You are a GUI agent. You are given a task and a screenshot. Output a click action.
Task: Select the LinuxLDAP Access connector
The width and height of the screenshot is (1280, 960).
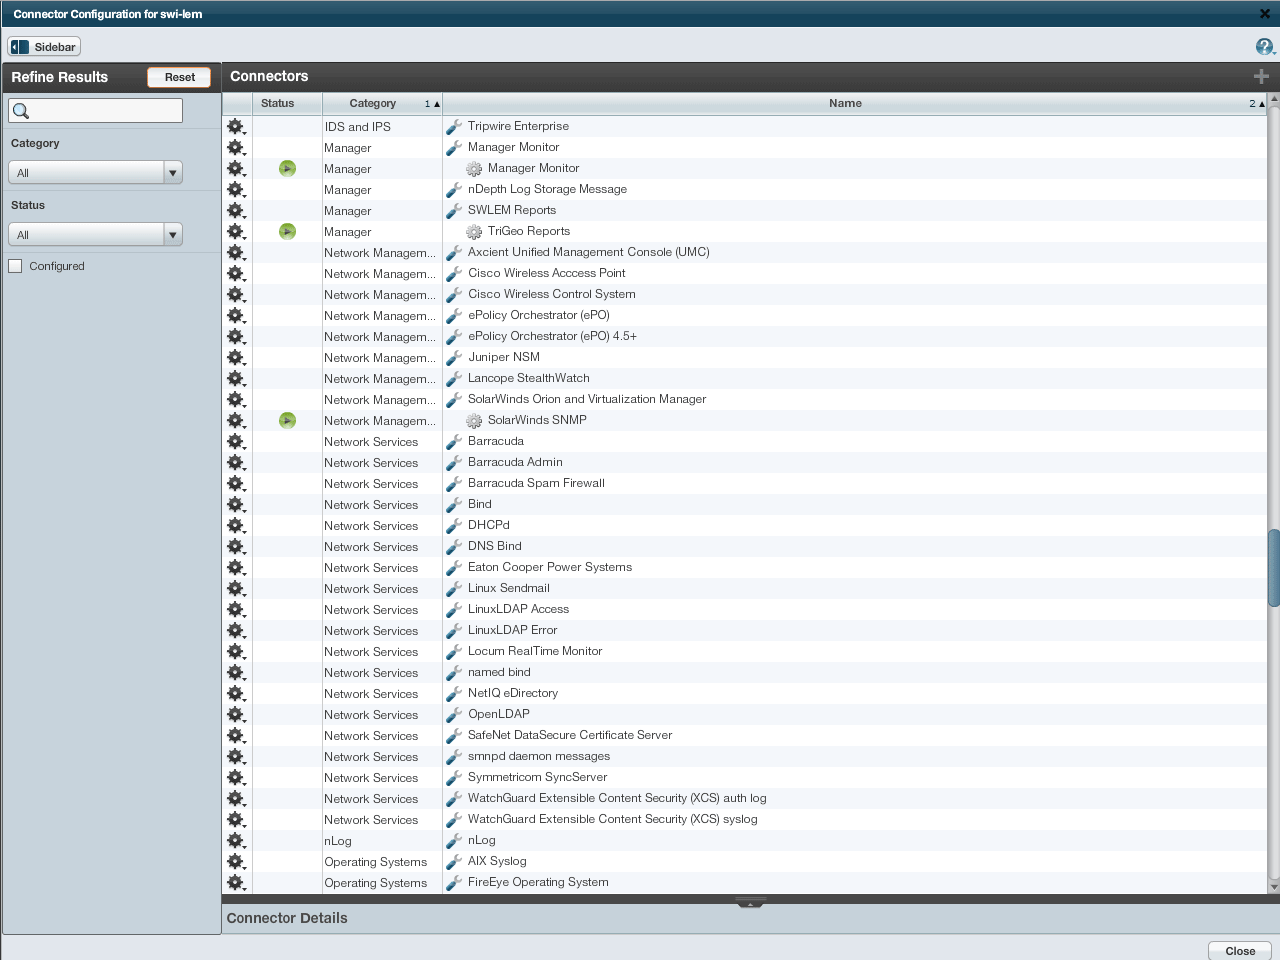click(x=518, y=609)
